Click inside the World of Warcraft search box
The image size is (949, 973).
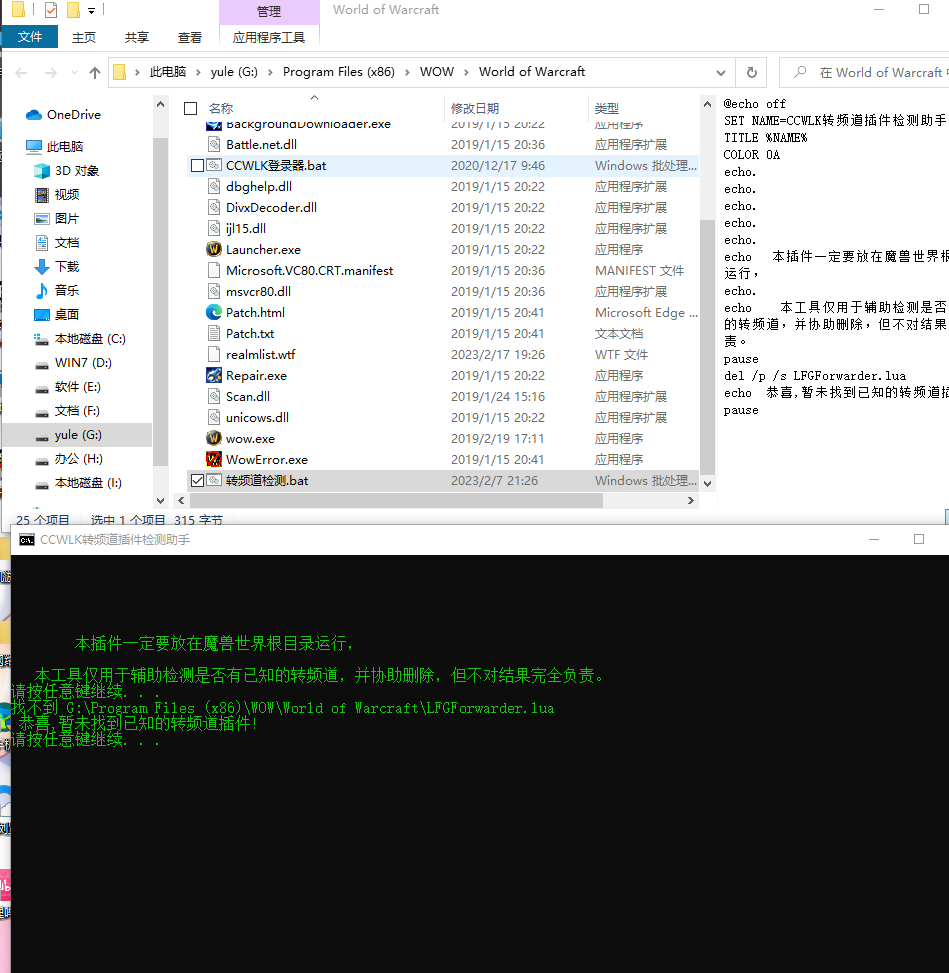point(870,72)
